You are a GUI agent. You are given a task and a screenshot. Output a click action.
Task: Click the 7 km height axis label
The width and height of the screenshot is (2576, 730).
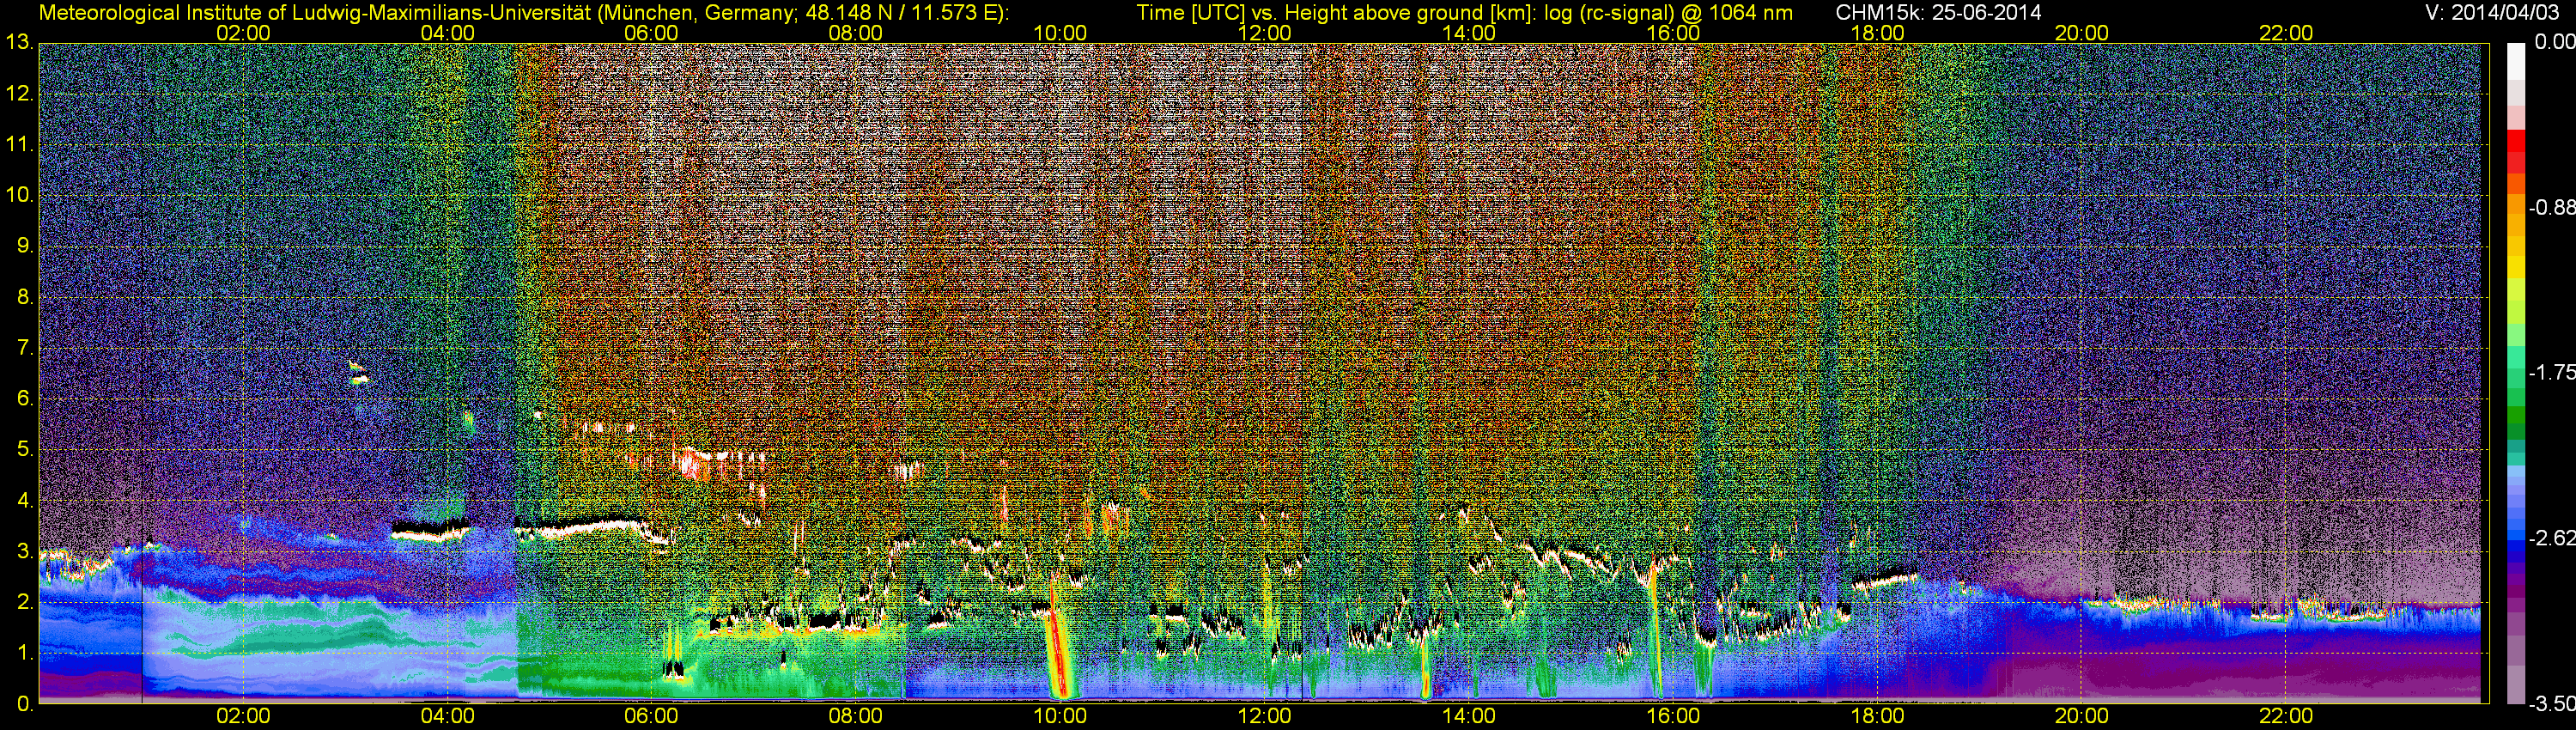[25, 348]
